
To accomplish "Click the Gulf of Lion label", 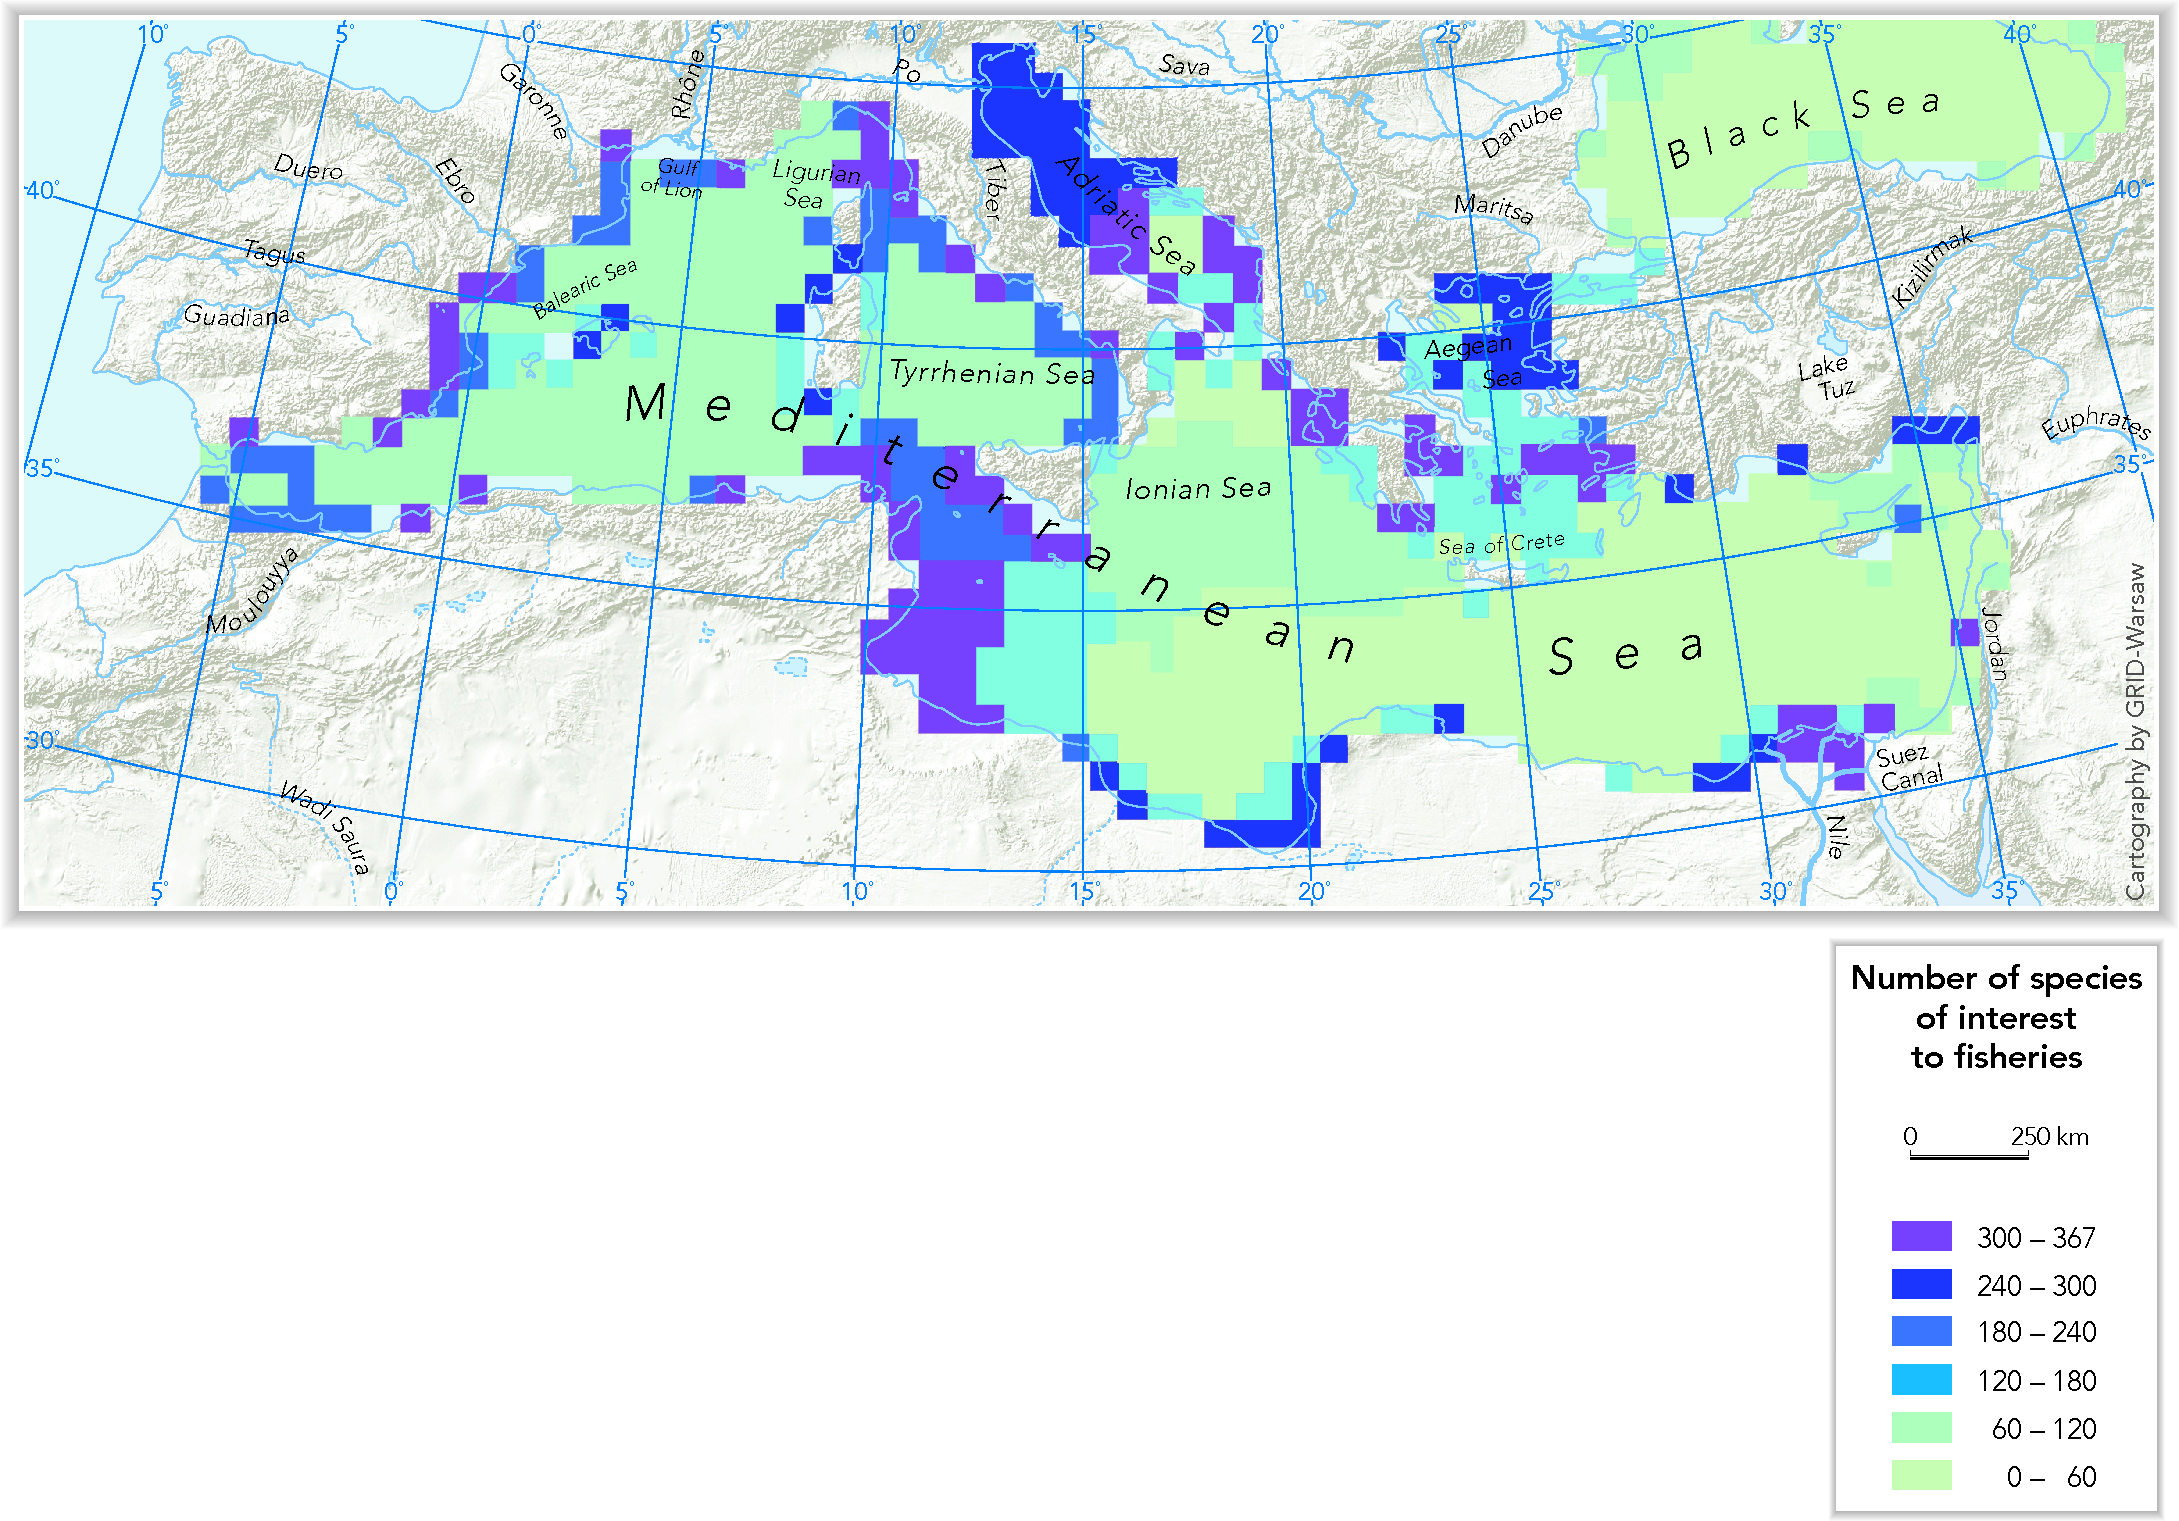I will (673, 178).
